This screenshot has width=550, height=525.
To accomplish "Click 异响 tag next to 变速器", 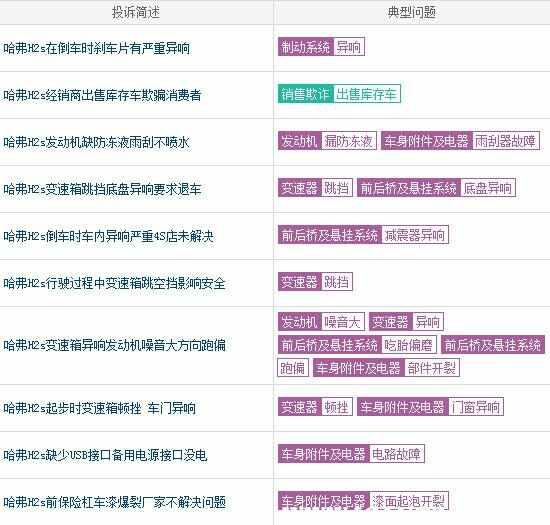I will coord(428,321).
